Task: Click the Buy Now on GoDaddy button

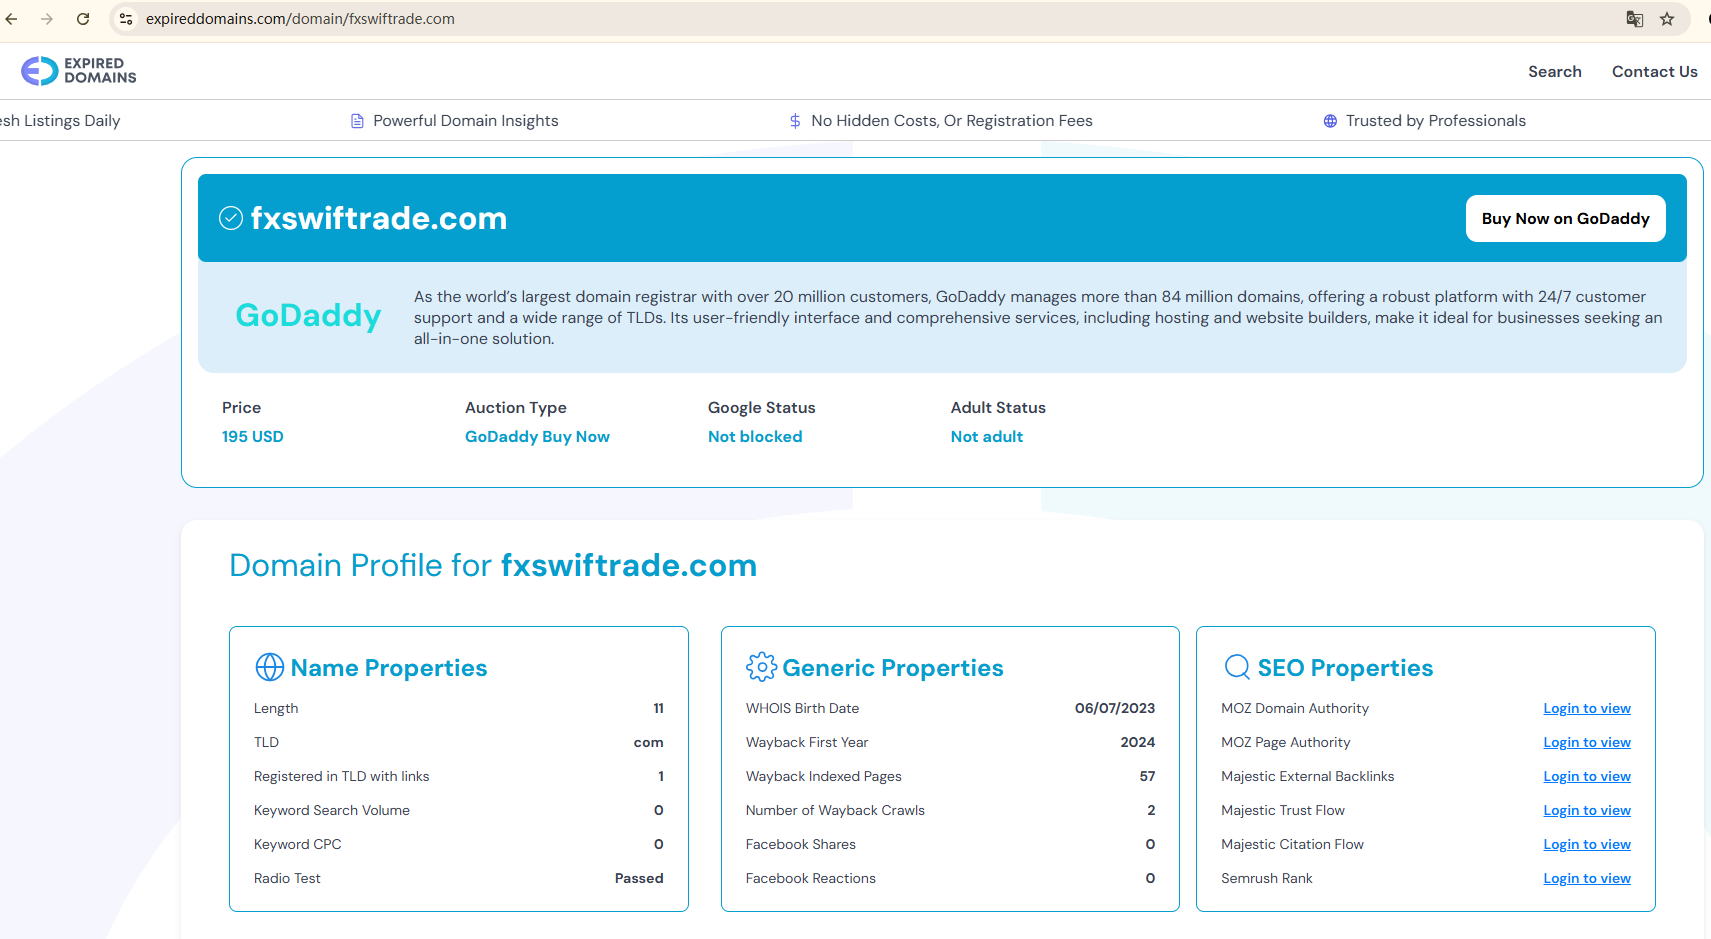Action: point(1566,219)
